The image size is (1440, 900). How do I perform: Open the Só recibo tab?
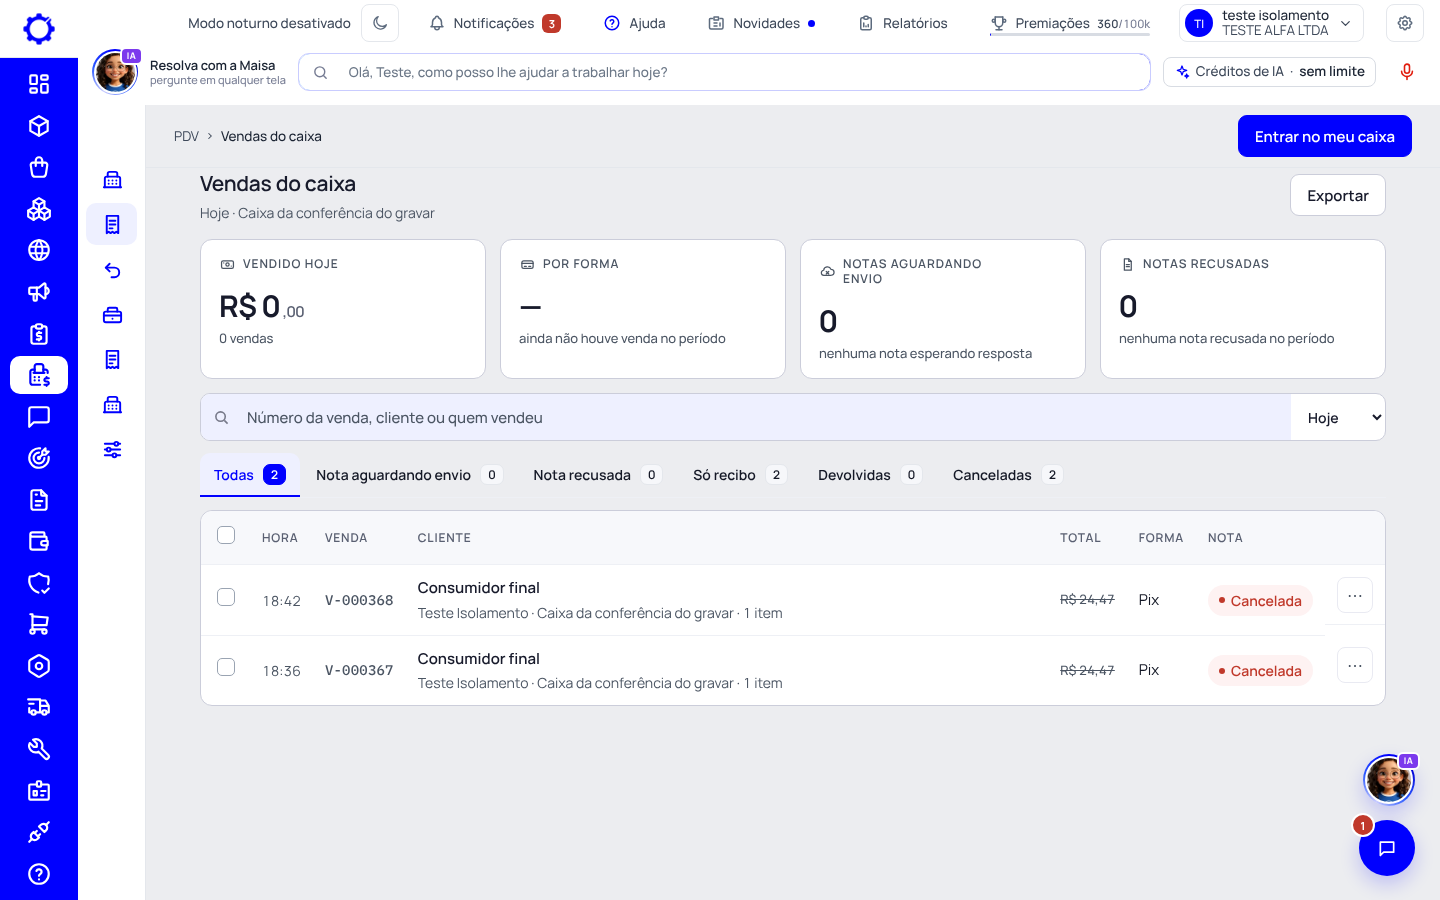[x=739, y=475]
